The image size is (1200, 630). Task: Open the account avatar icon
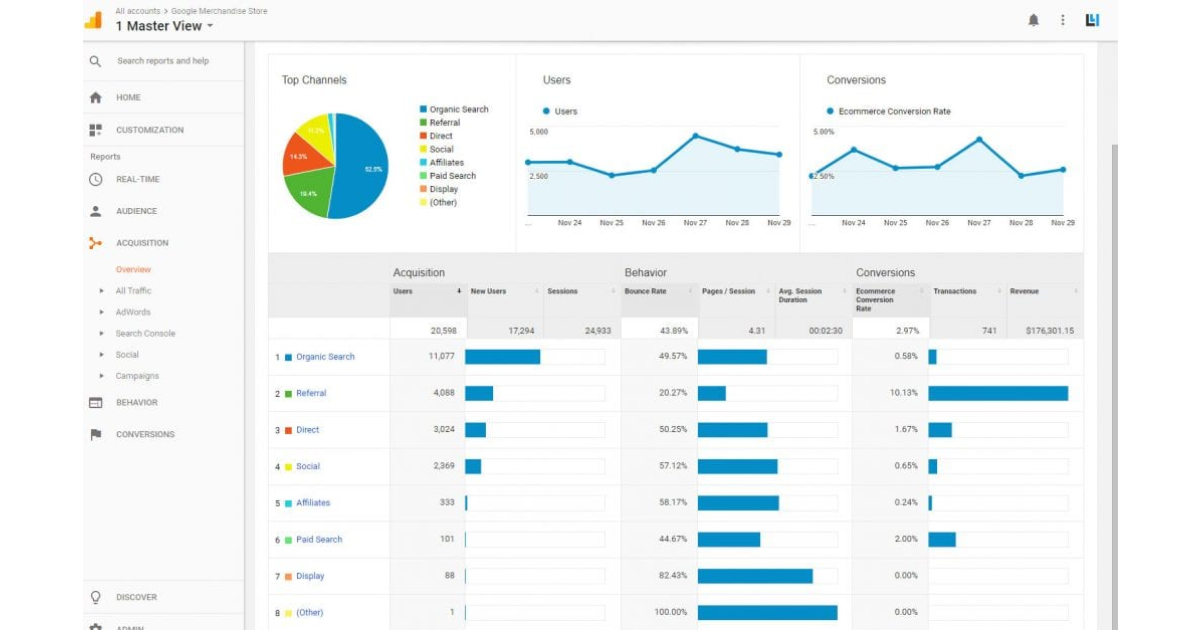1092,20
